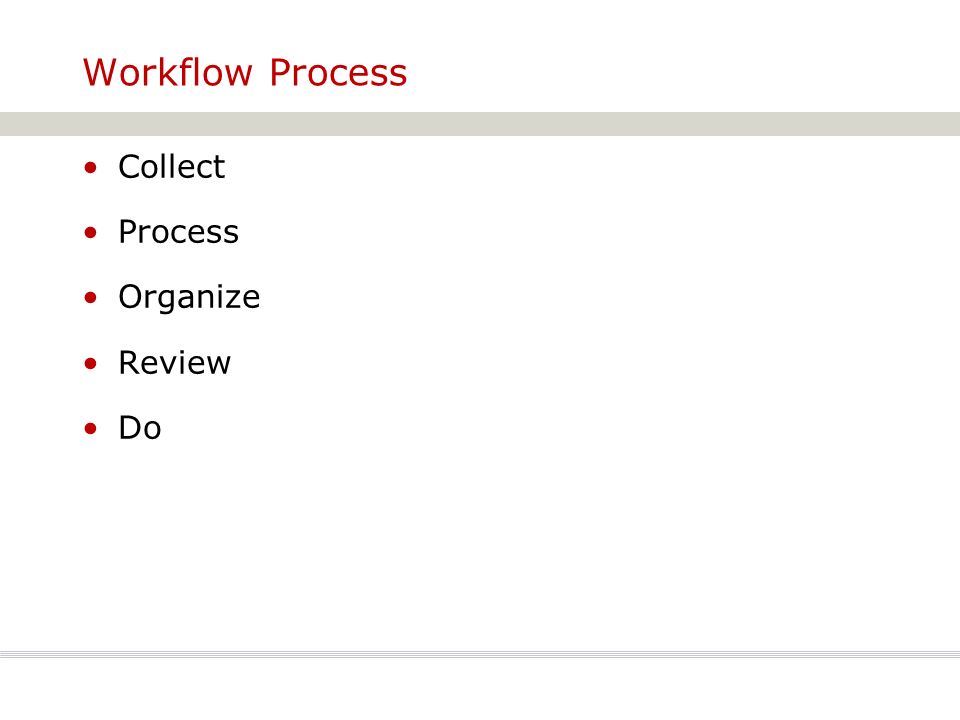The width and height of the screenshot is (960, 720).
Task: Select the Organize bullet text
Action: (x=189, y=298)
